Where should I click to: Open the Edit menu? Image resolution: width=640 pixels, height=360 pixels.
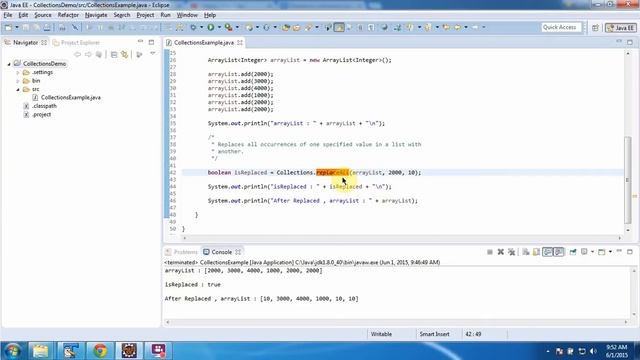tap(23, 15)
